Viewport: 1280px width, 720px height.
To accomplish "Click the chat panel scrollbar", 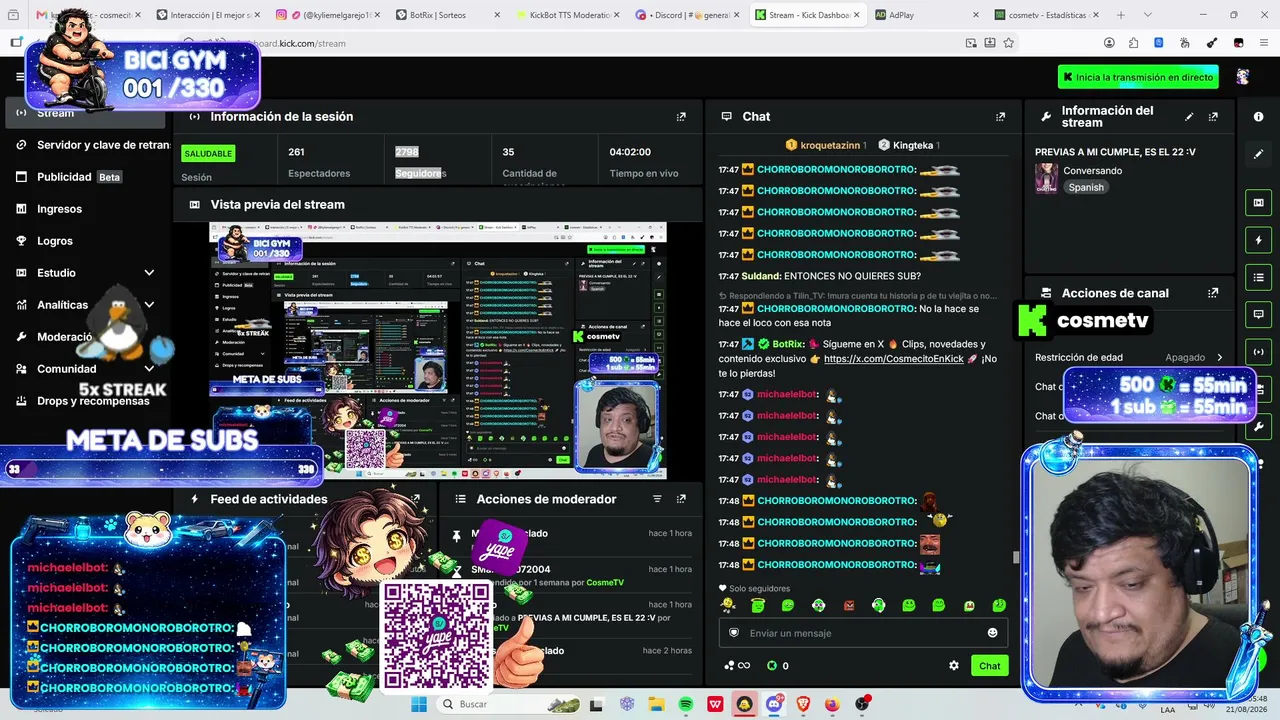I will (1015, 558).
